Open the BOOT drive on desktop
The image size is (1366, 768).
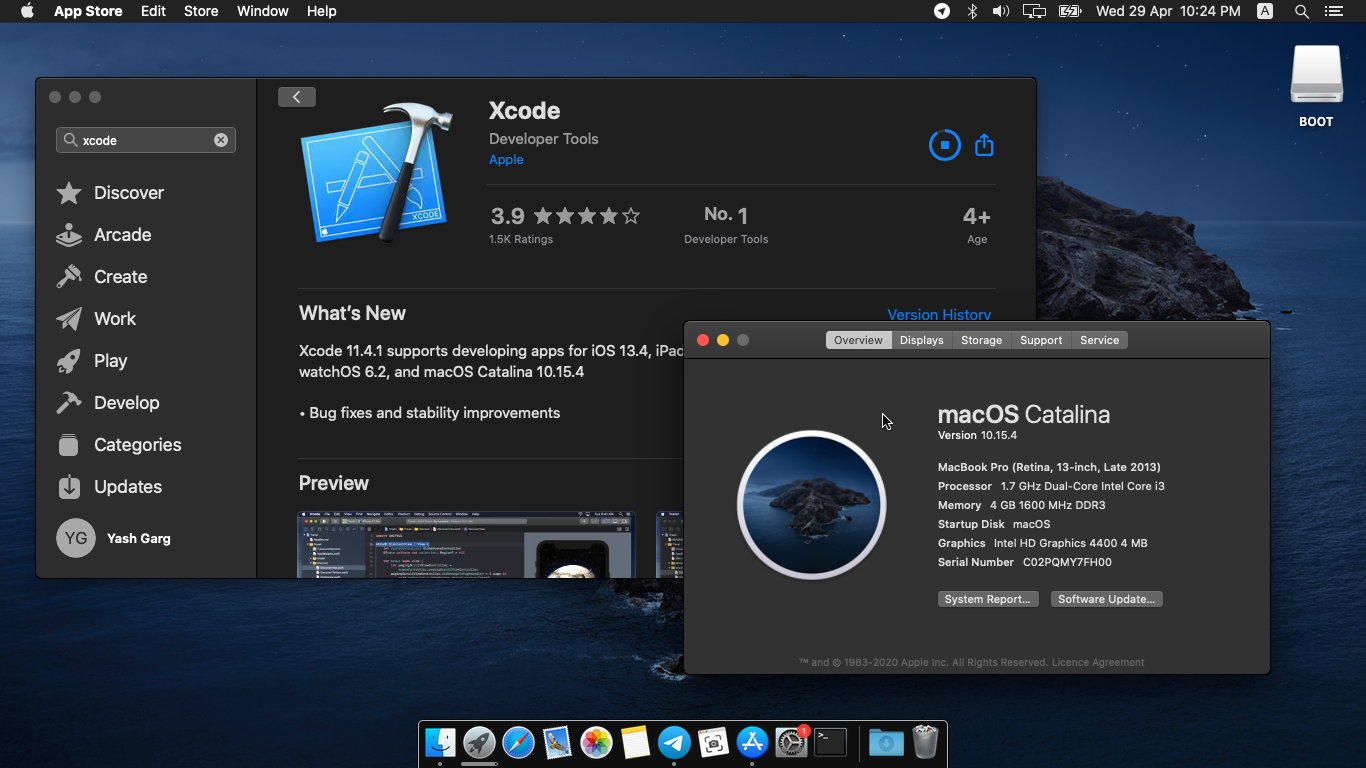pyautogui.click(x=1316, y=85)
